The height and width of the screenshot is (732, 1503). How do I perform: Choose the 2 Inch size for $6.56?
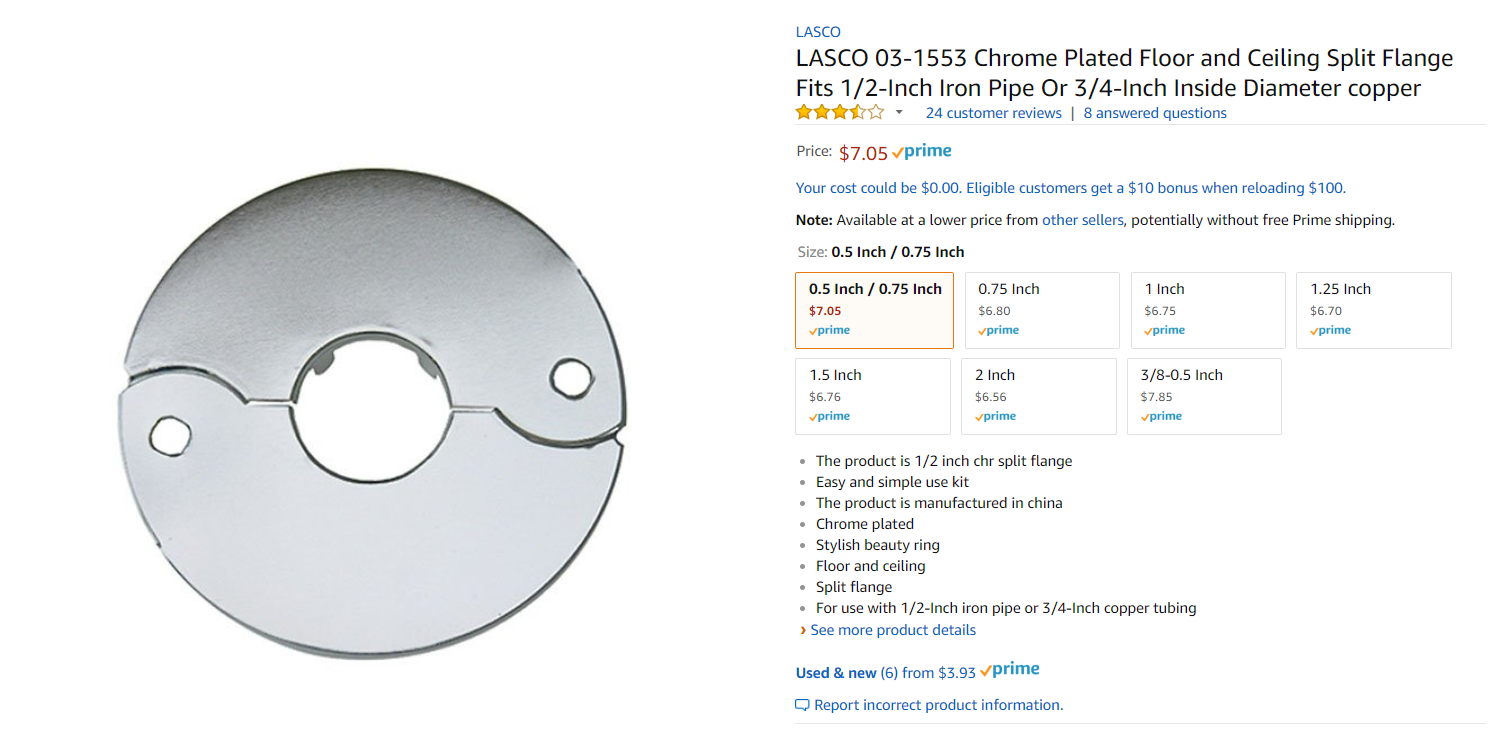click(x=1039, y=396)
